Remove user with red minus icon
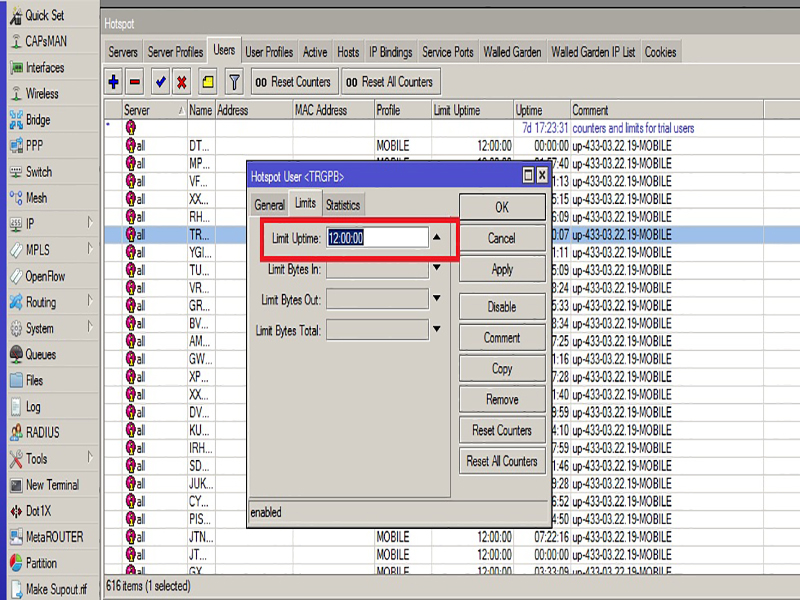Viewport: 800px width, 600px height. (x=135, y=82)
